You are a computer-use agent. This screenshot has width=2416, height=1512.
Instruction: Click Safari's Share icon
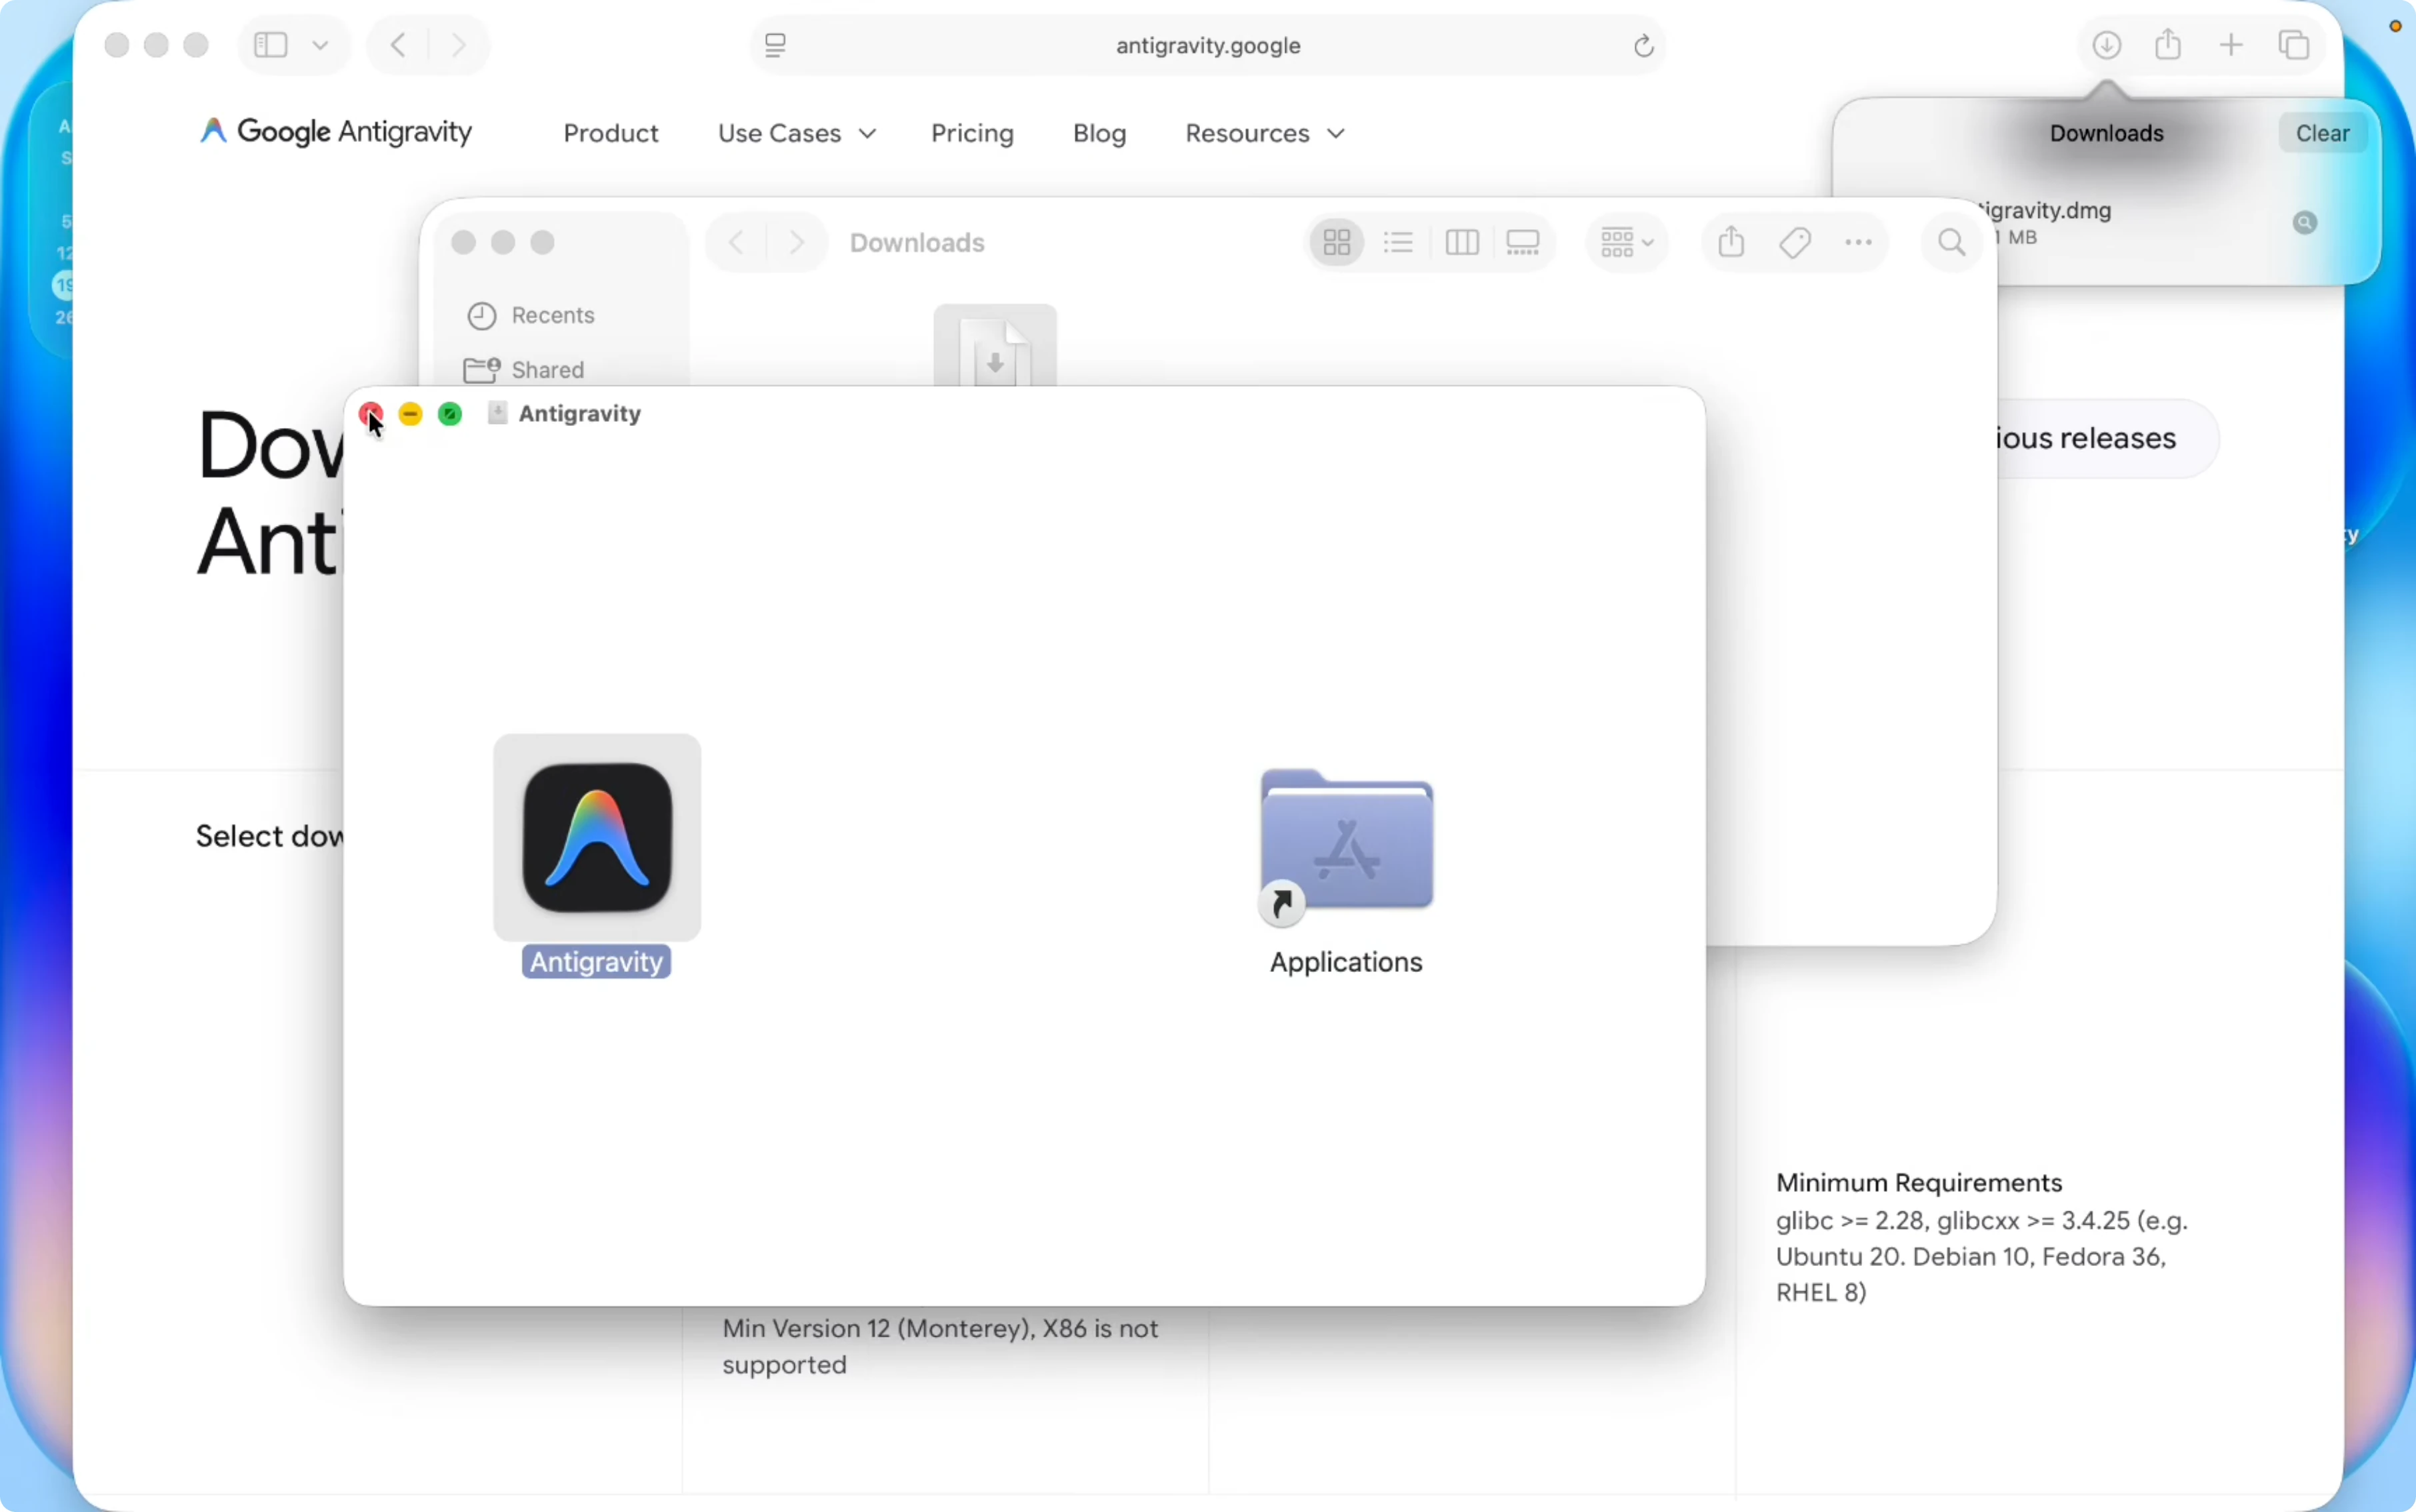[2168, 44]
